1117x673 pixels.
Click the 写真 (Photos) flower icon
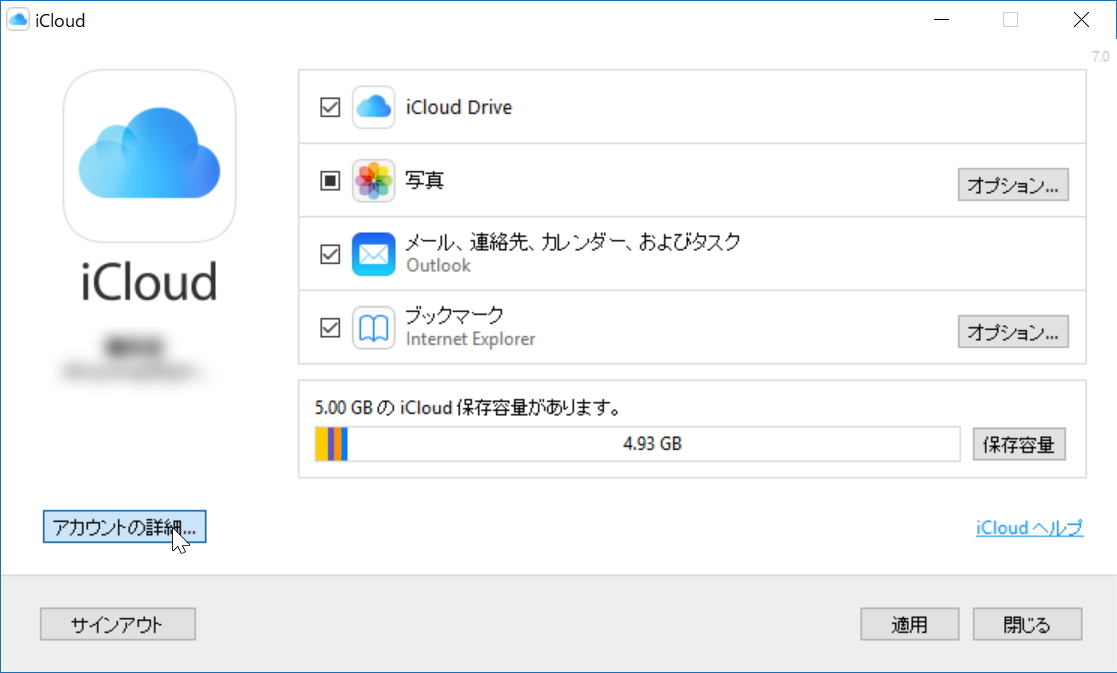click(x=372, y=180)
